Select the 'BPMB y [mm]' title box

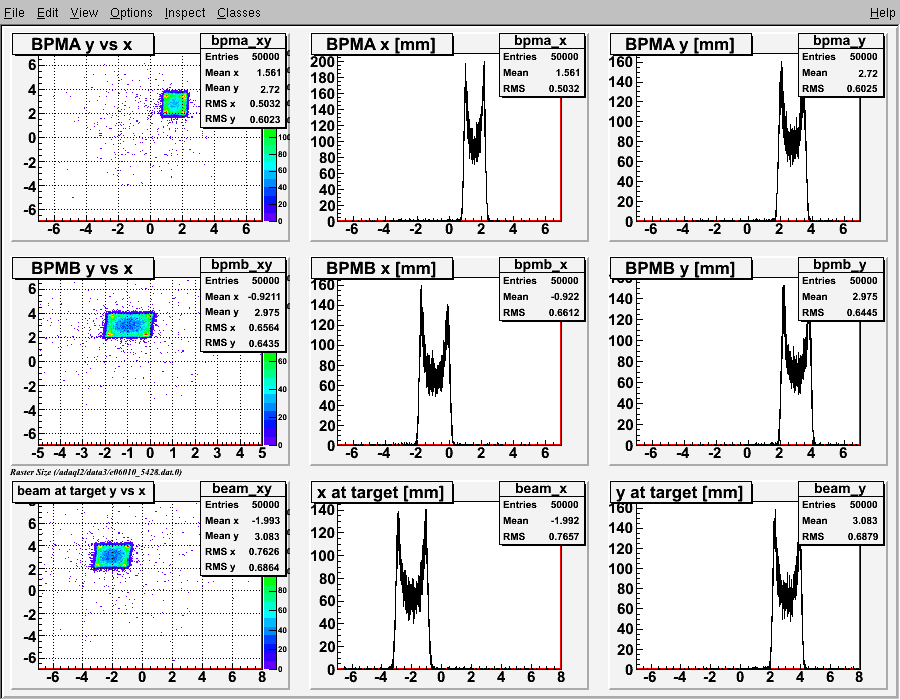tap(681, 268)
